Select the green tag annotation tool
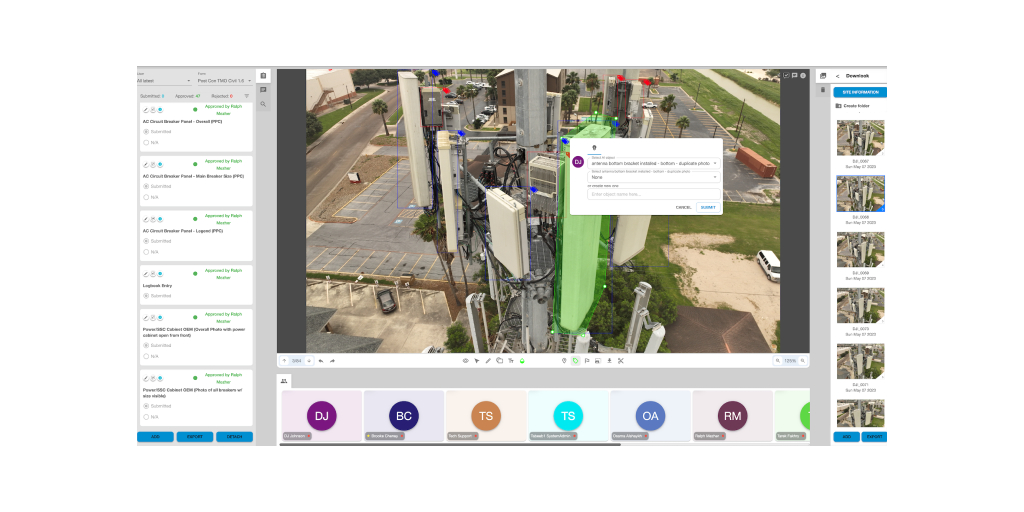 (575, 360)
